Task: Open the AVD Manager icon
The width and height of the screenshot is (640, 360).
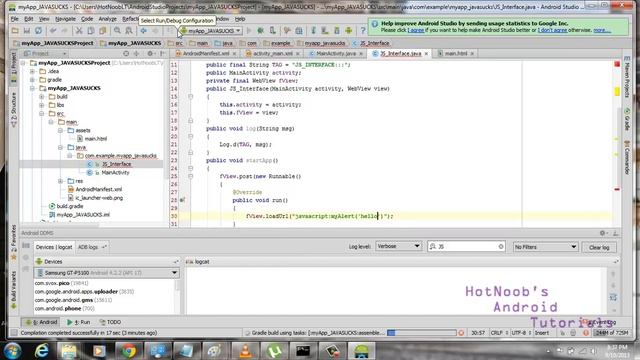Action: [x=325, y=31]
